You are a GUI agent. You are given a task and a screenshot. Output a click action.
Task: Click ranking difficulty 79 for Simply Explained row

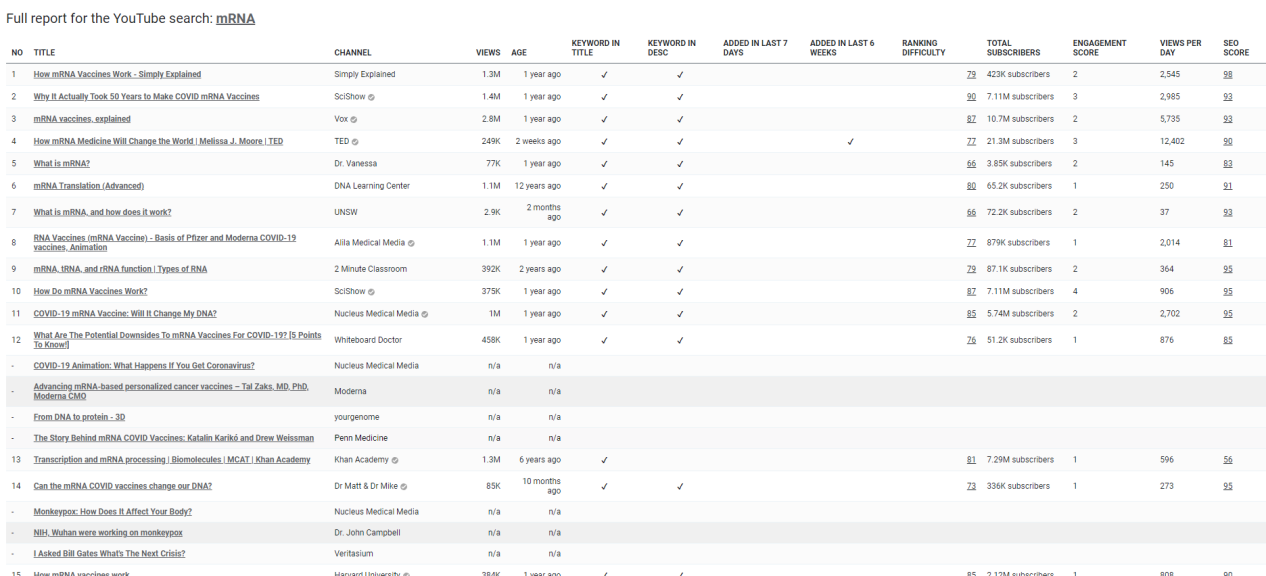pyautogui.click(x=971, y=74)
